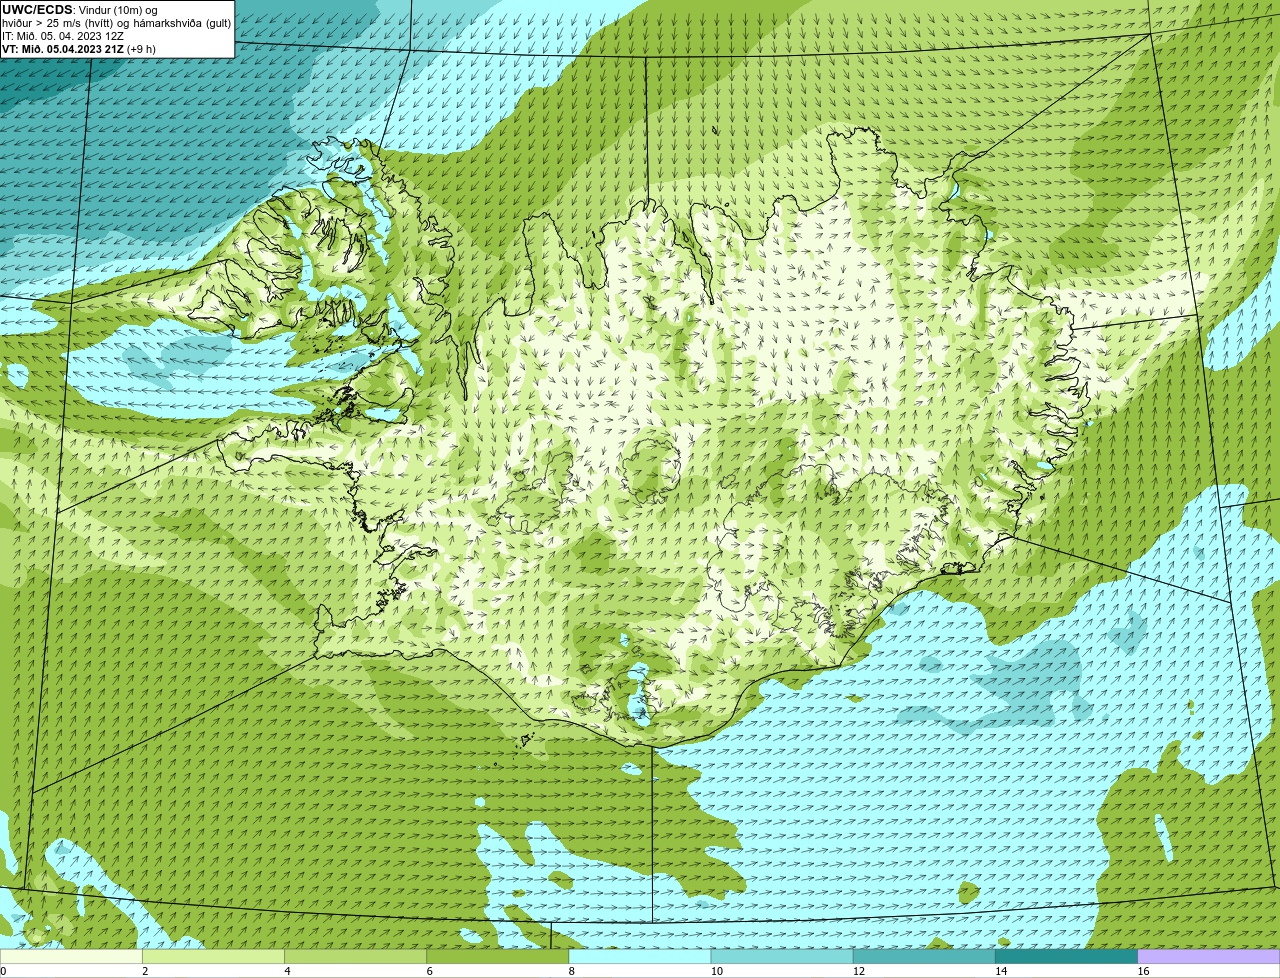Click the legend scale label '8'
1280x978 pixels.
[x=571, y=971]
